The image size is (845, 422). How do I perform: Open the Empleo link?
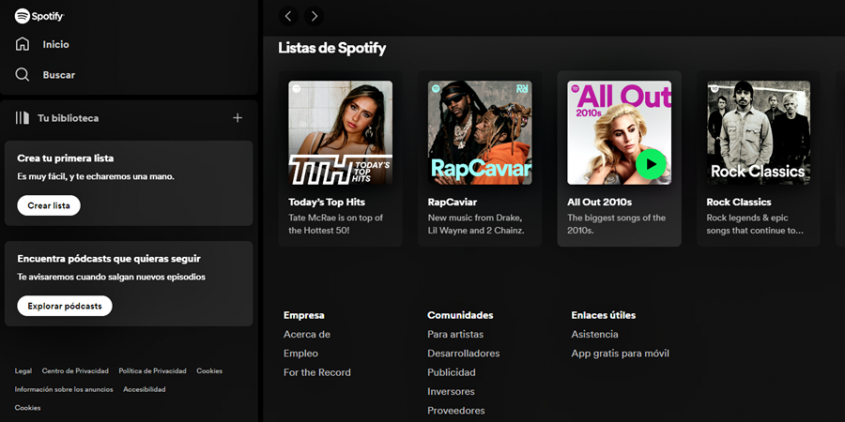[301, 354]
